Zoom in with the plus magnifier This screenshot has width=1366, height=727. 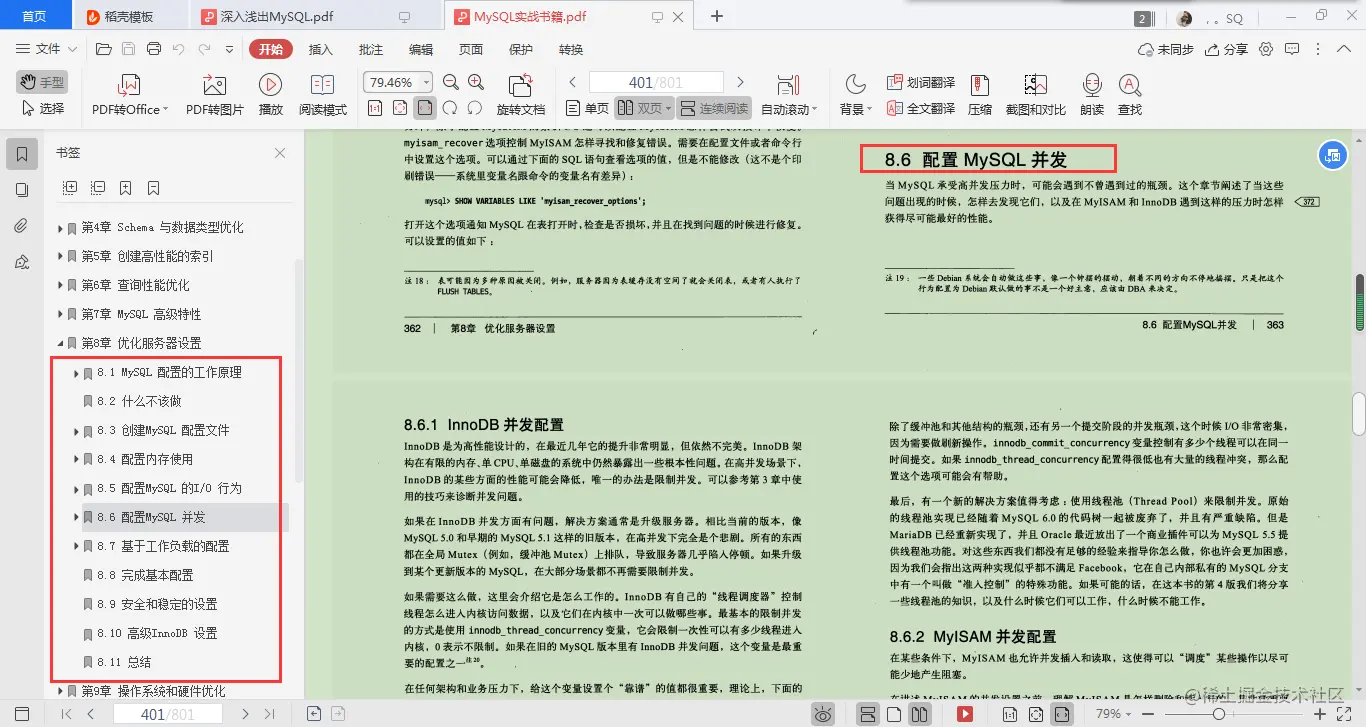click(476, 83)
